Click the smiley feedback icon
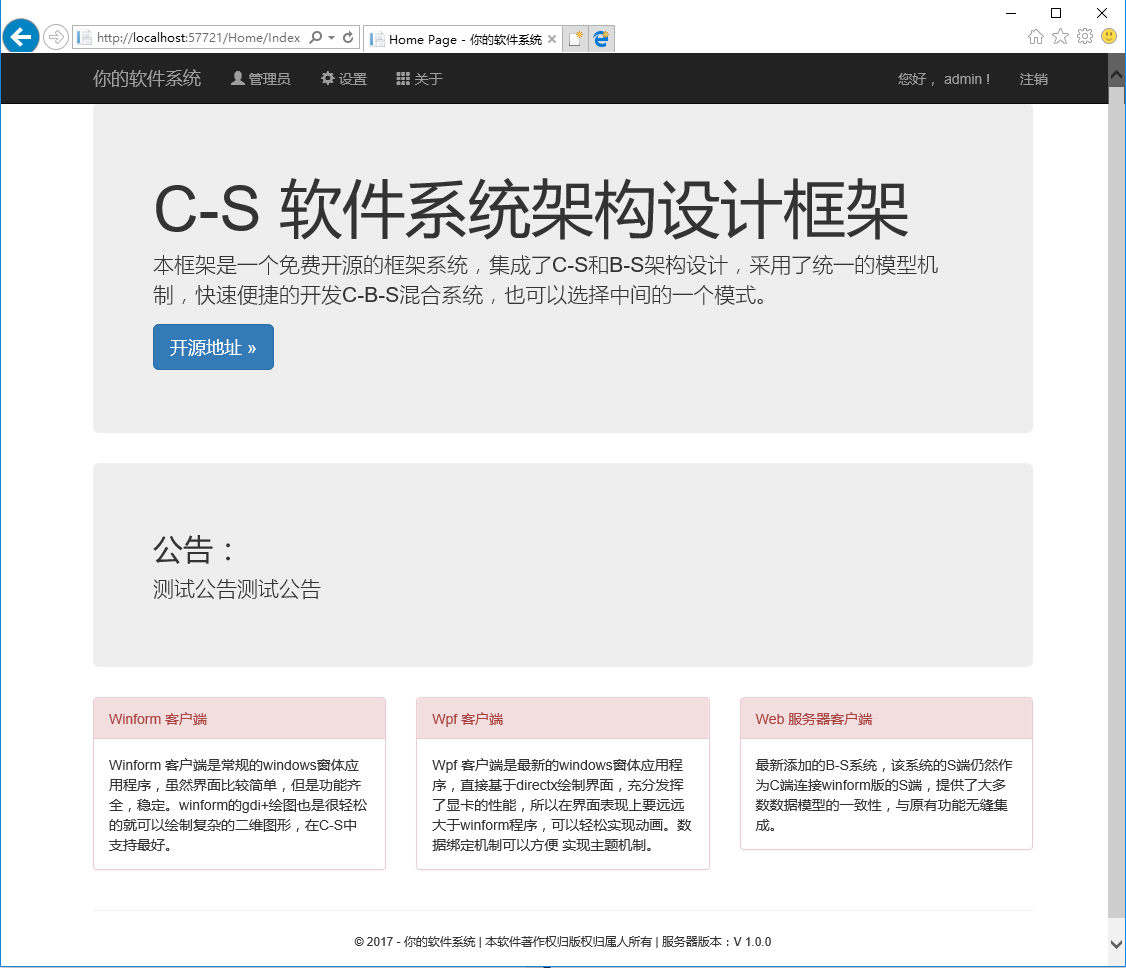The height and width of the screenshot is (968, 1126). [1109, 37]
